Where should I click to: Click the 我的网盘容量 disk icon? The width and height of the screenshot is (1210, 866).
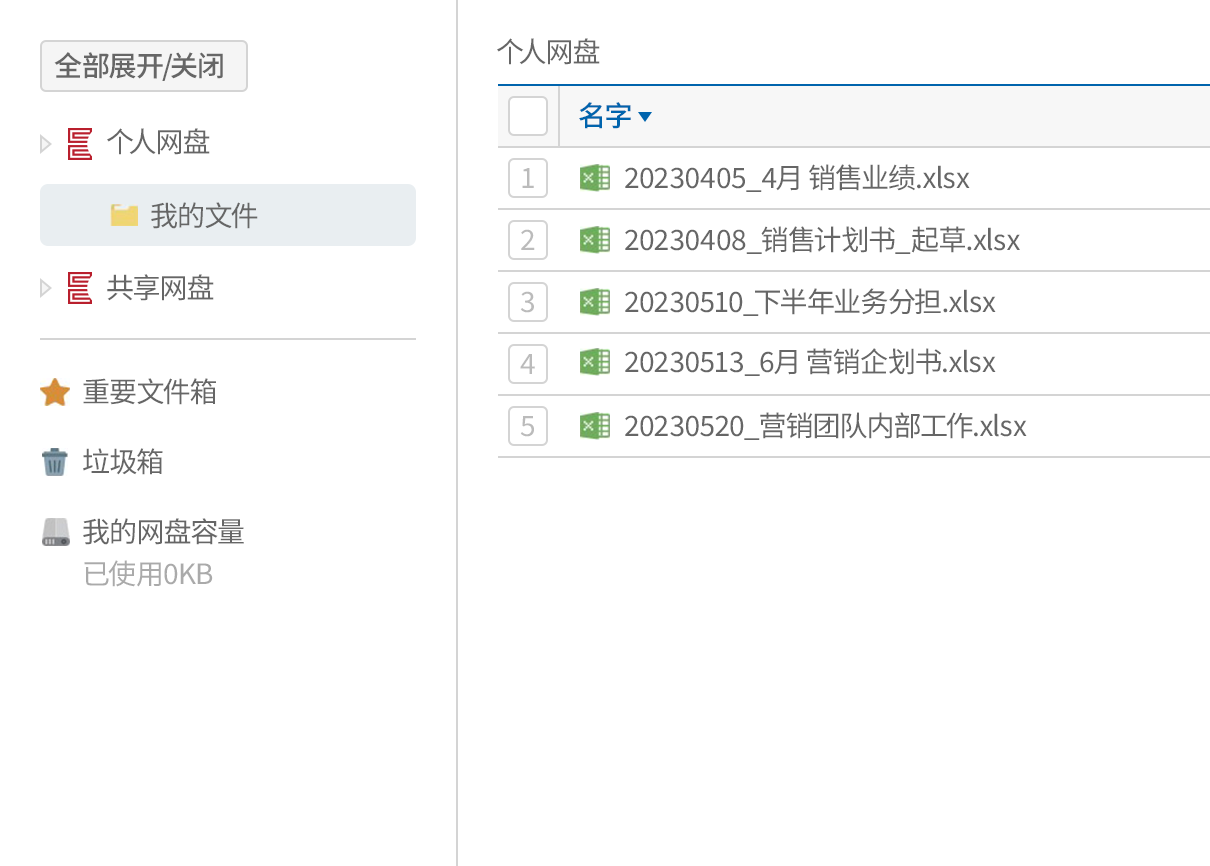pos(56,532)
